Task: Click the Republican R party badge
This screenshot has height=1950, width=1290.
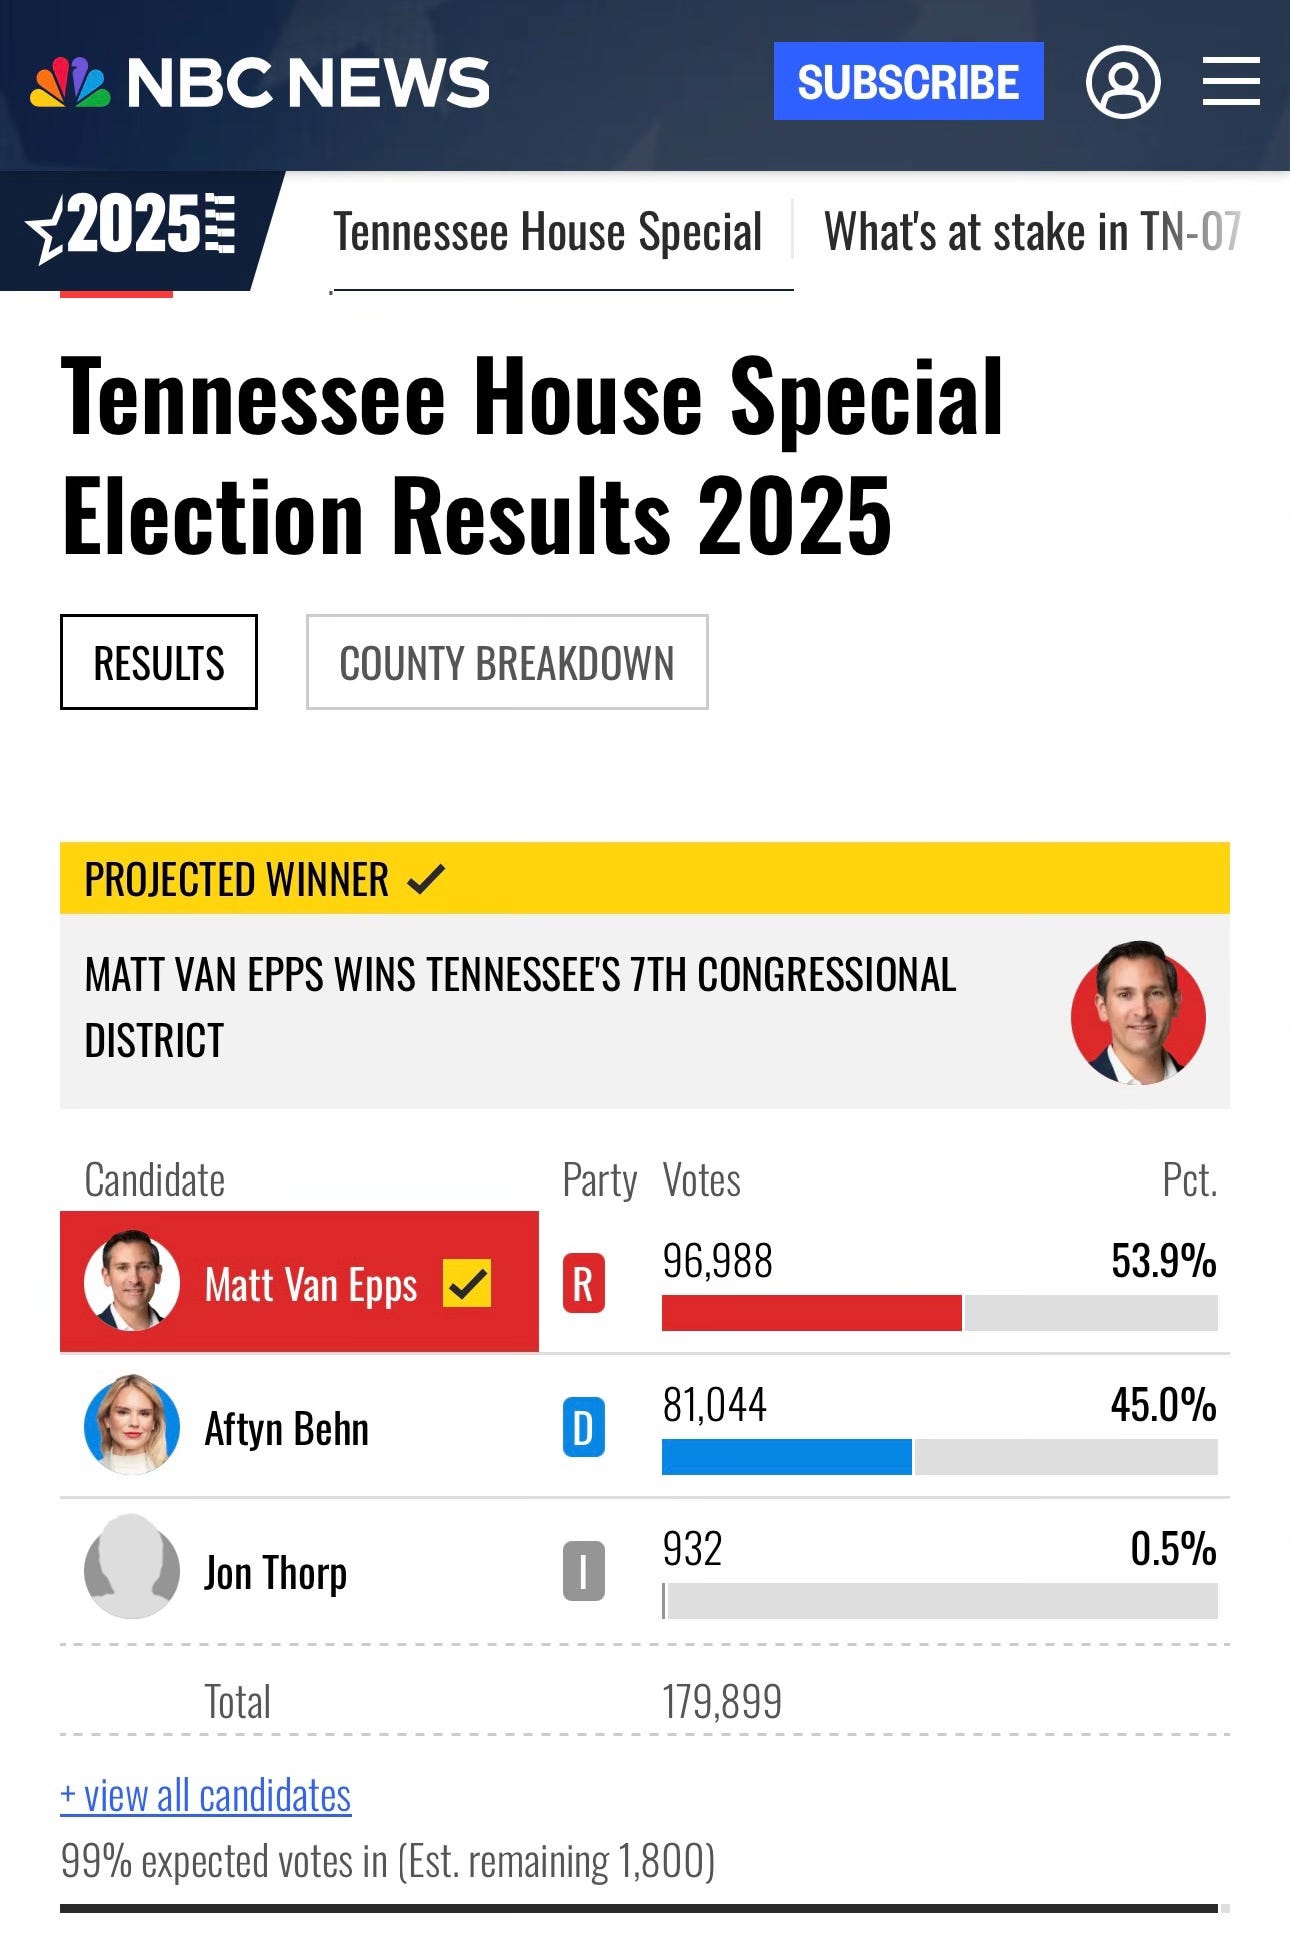Action: (x=583, y=1283)
